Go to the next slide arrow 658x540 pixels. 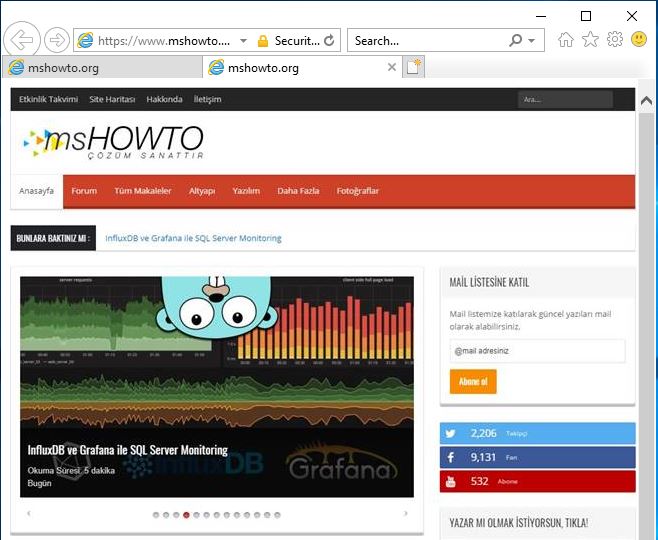405,513
